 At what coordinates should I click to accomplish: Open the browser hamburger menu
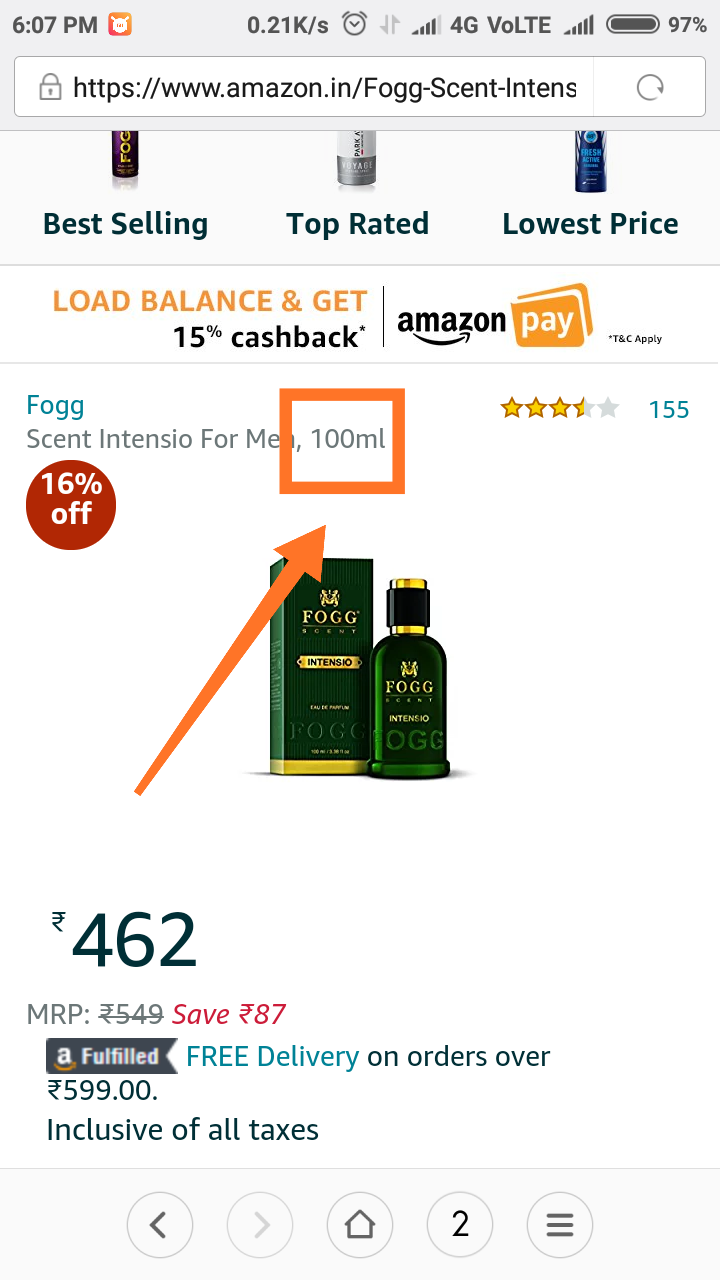tap(560, 1224)
